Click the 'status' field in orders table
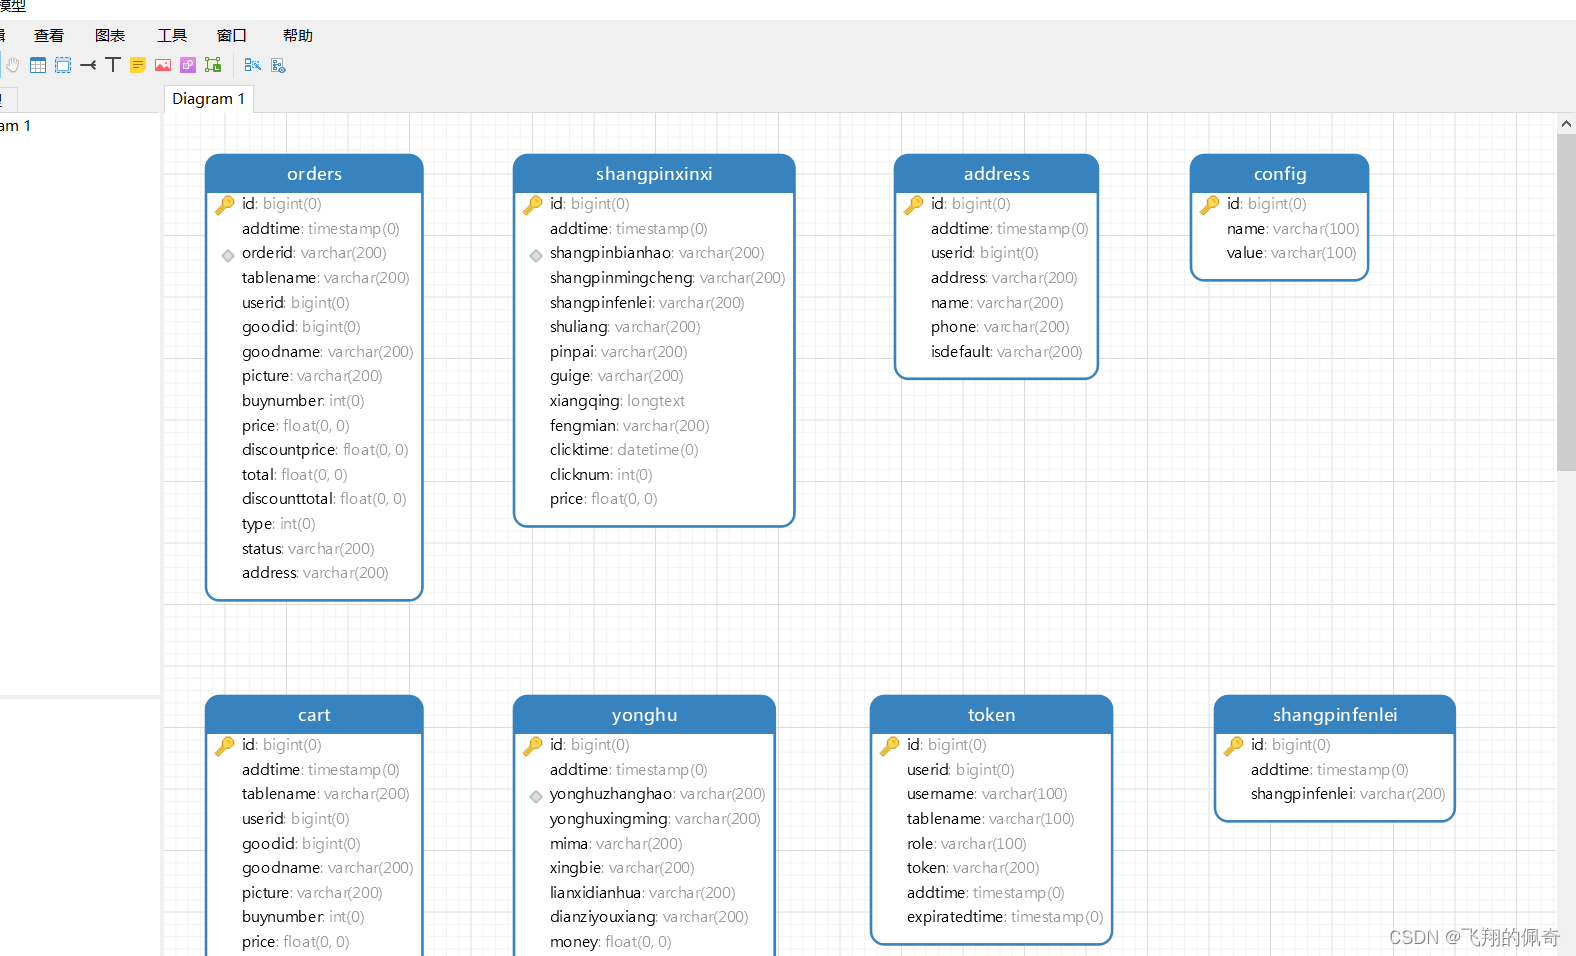Viewport: 1576px width, 956px height. (x=308, y=549)
